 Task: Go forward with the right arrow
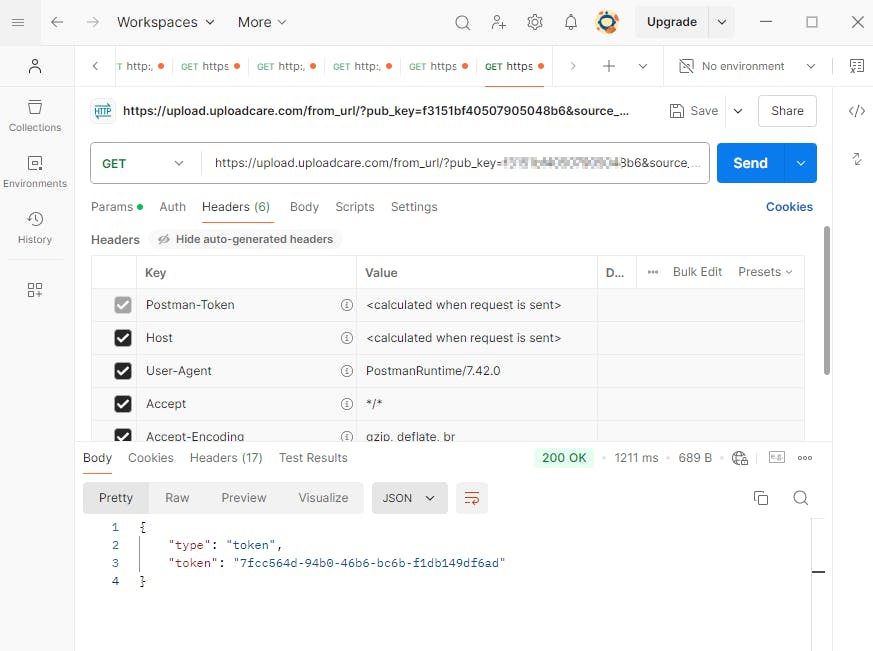click(93, 22)
